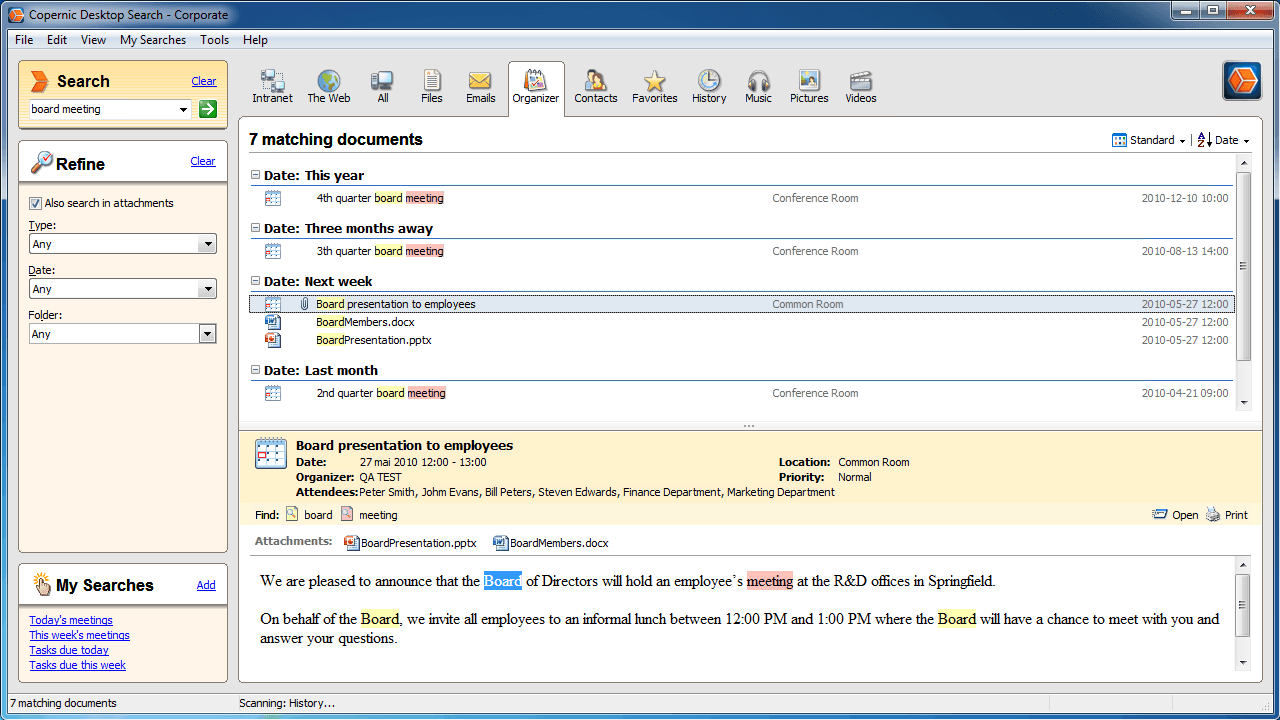Open the Intranet search category
Screen dimensions: 1280x720
click(272, 87)
